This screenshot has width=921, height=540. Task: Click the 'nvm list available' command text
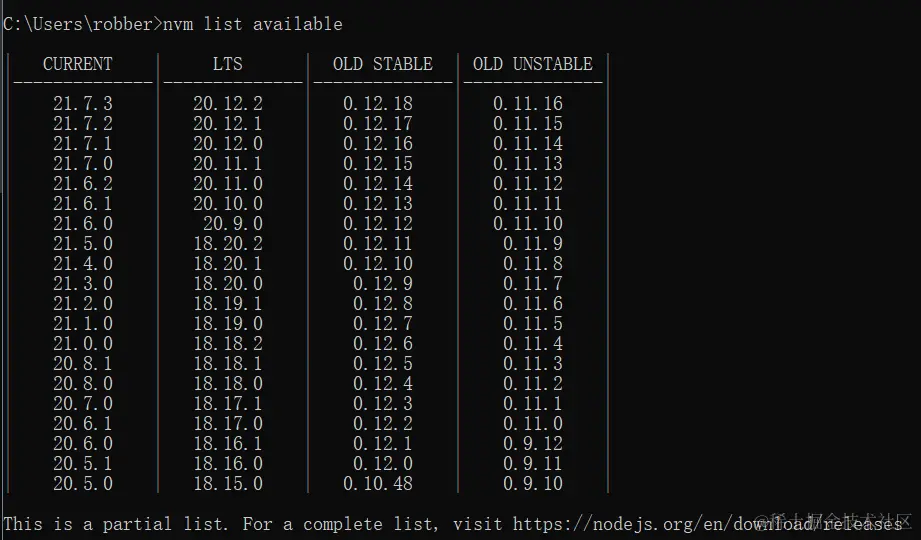[x=253, y=25]
